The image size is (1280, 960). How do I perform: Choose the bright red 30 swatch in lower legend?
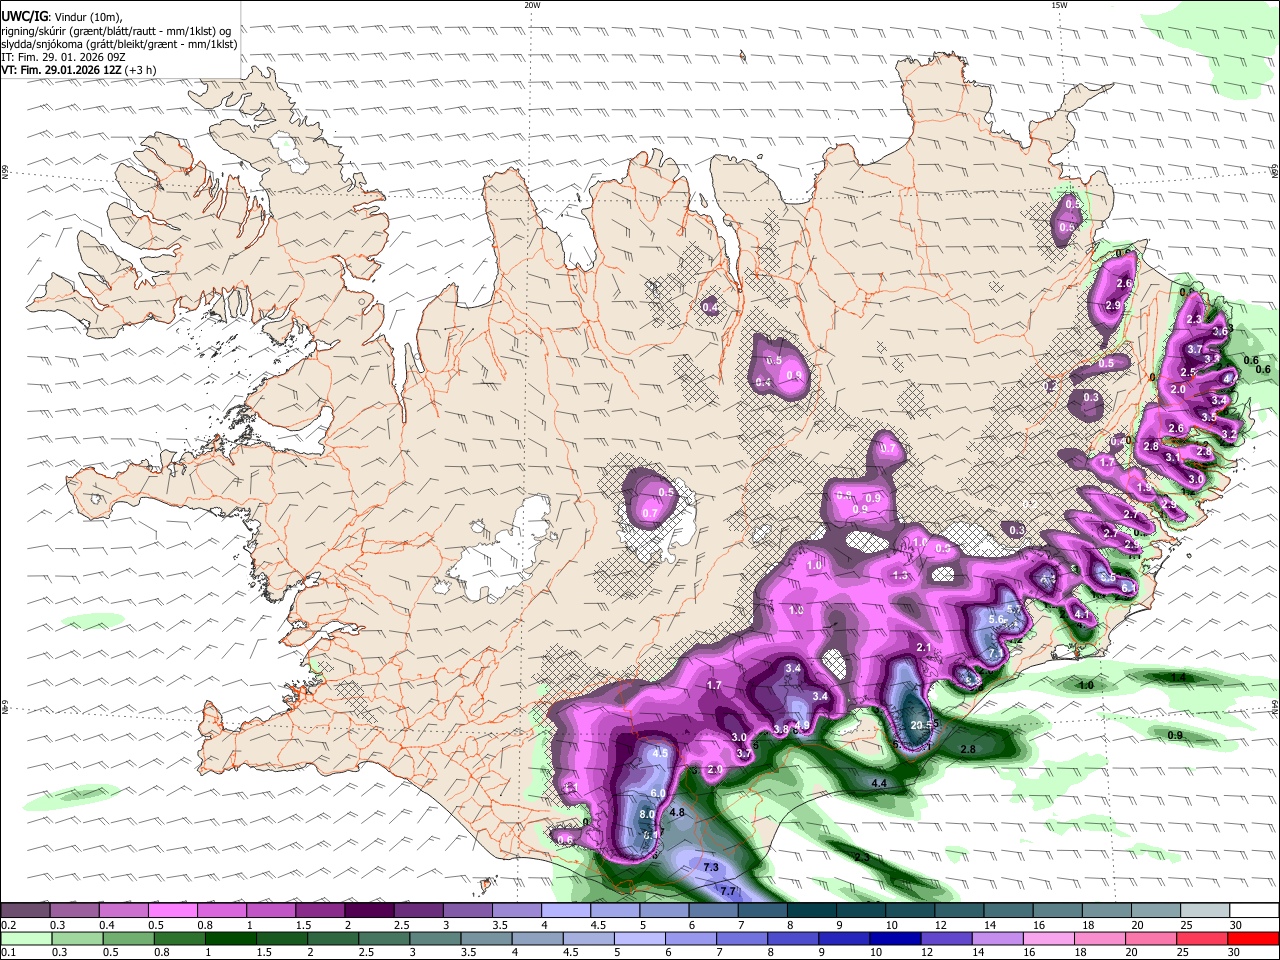tap(1254, 938)
